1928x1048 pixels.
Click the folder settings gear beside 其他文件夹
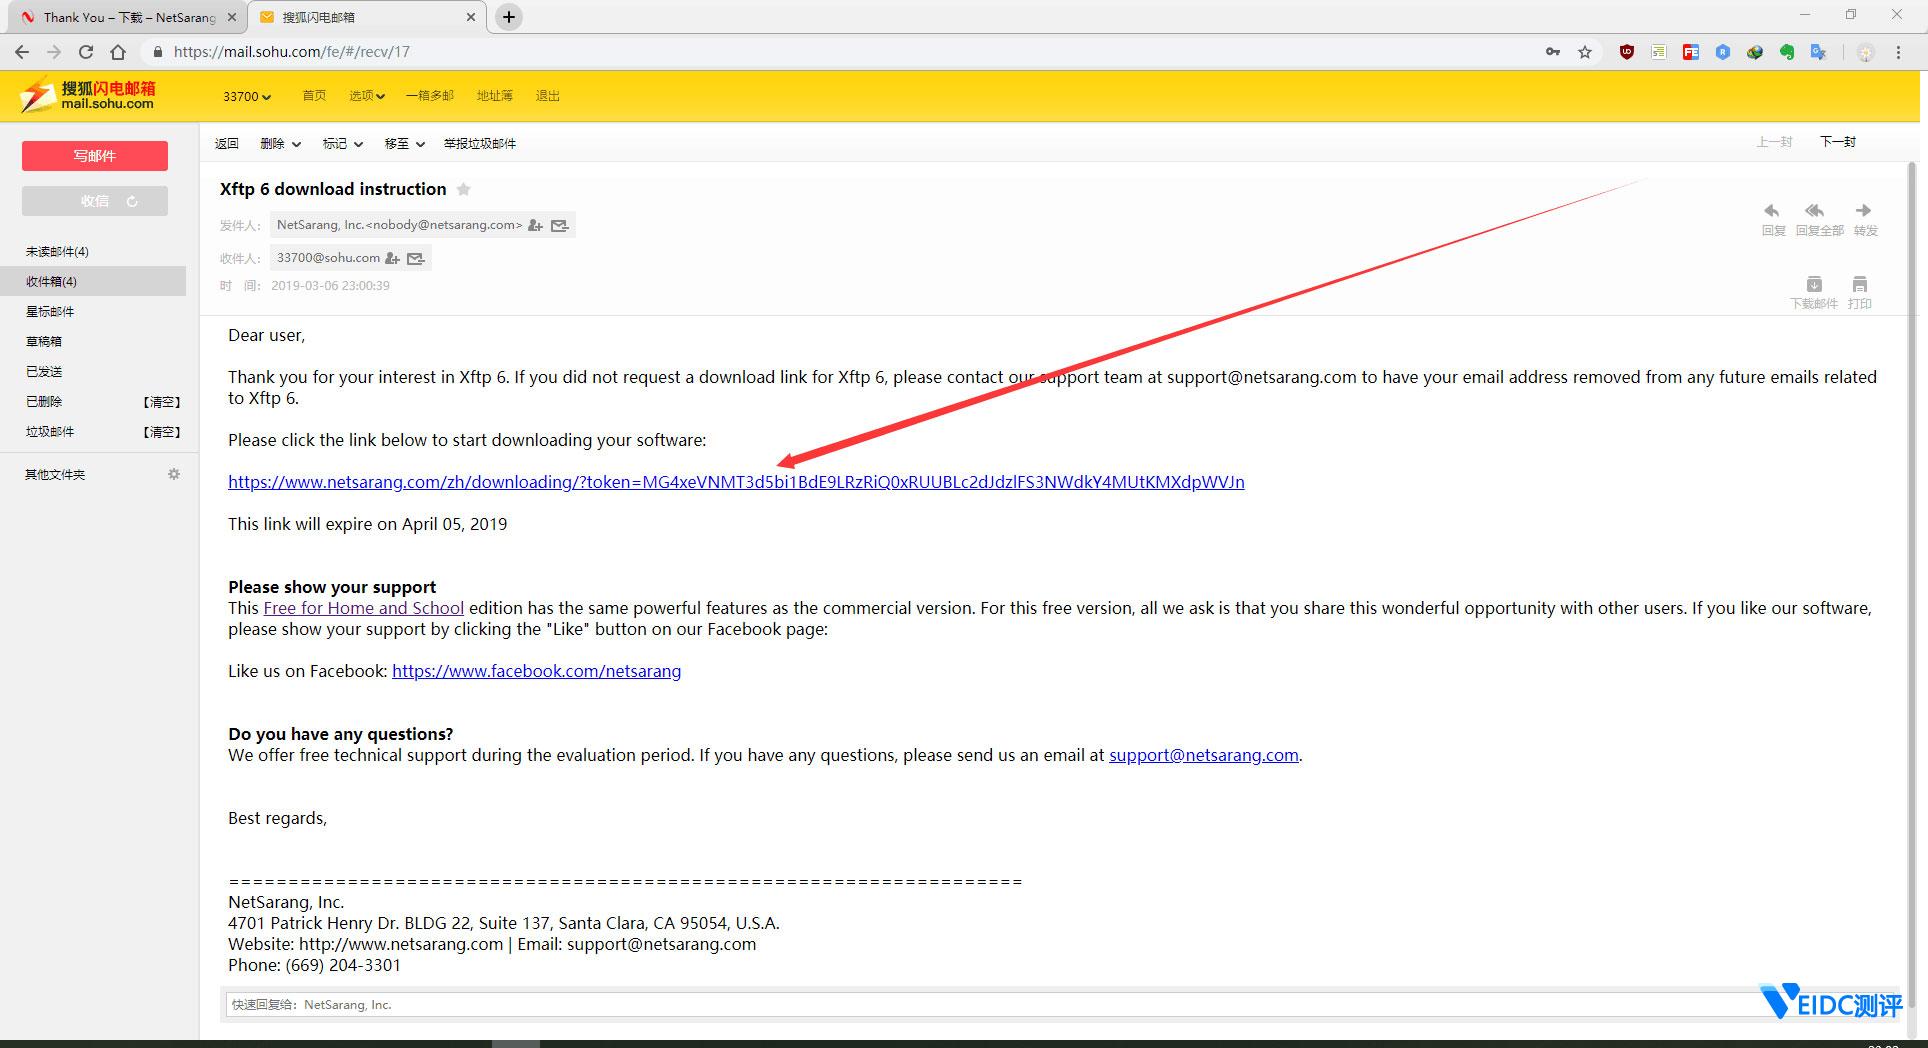(174, 474)
